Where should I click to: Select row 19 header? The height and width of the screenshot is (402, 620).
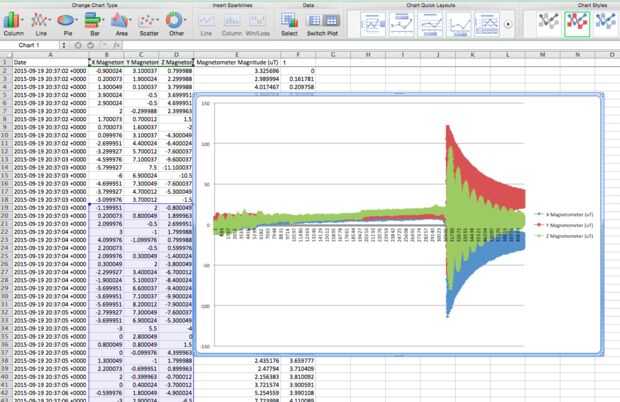click(x=6, y=208)
